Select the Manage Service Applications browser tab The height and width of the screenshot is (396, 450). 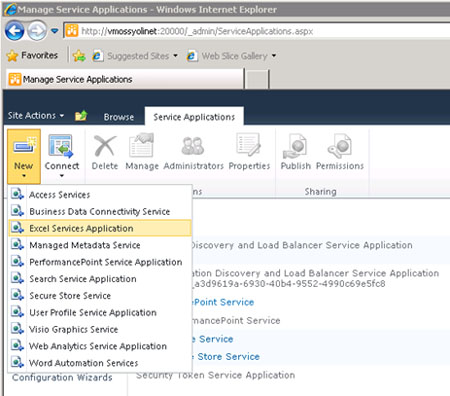(125, 79)
